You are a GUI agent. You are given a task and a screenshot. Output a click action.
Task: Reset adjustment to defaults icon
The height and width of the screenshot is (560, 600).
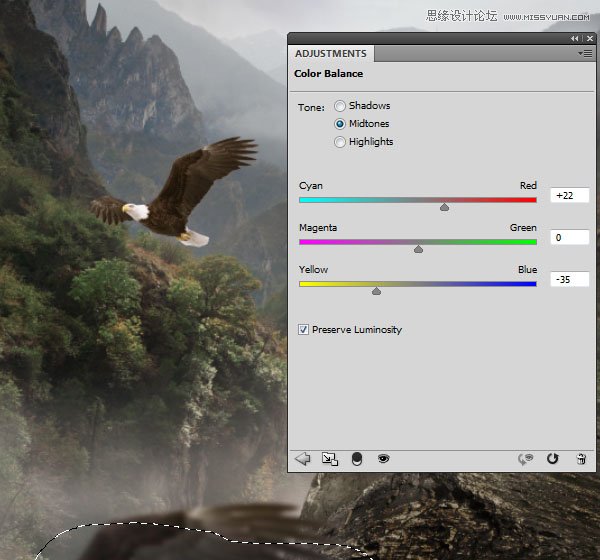[x=553, y=458]
